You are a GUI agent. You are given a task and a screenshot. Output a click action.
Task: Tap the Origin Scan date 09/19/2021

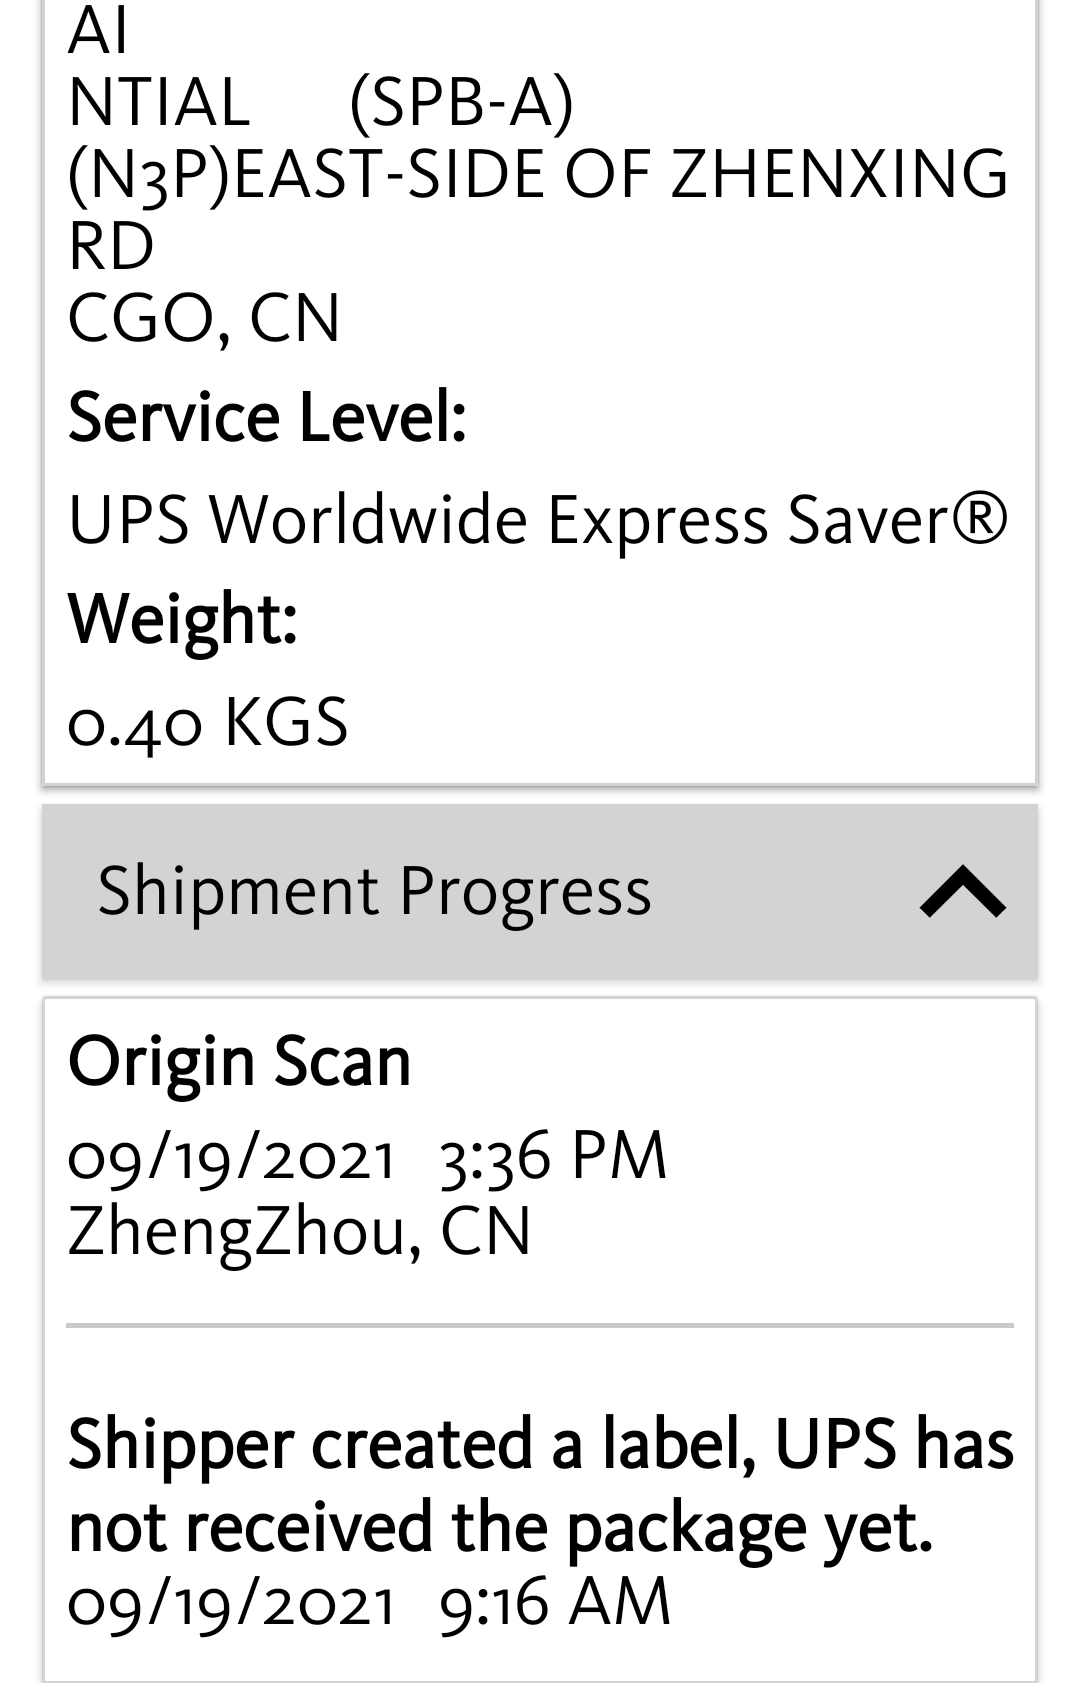click(x=232, y=1157)
